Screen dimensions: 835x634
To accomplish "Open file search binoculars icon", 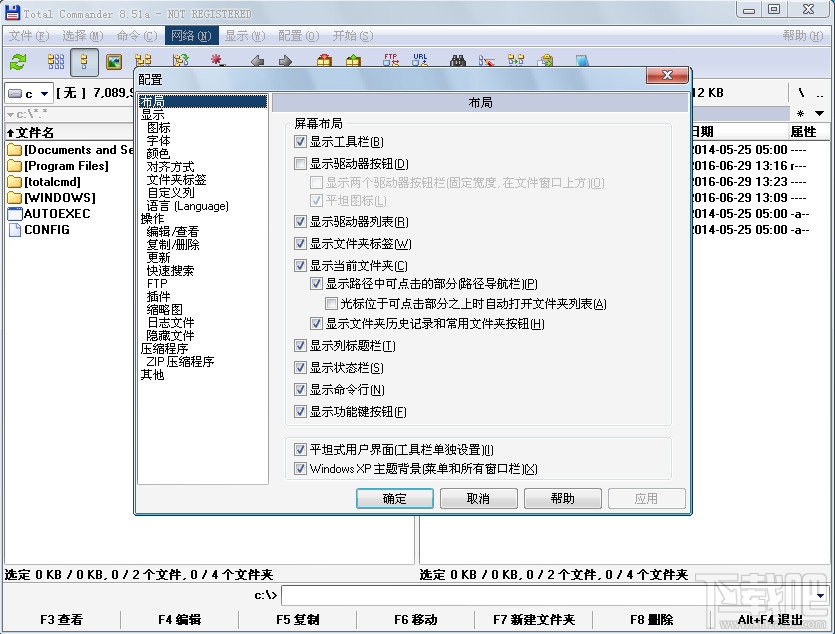I will [x=457, y=61].
